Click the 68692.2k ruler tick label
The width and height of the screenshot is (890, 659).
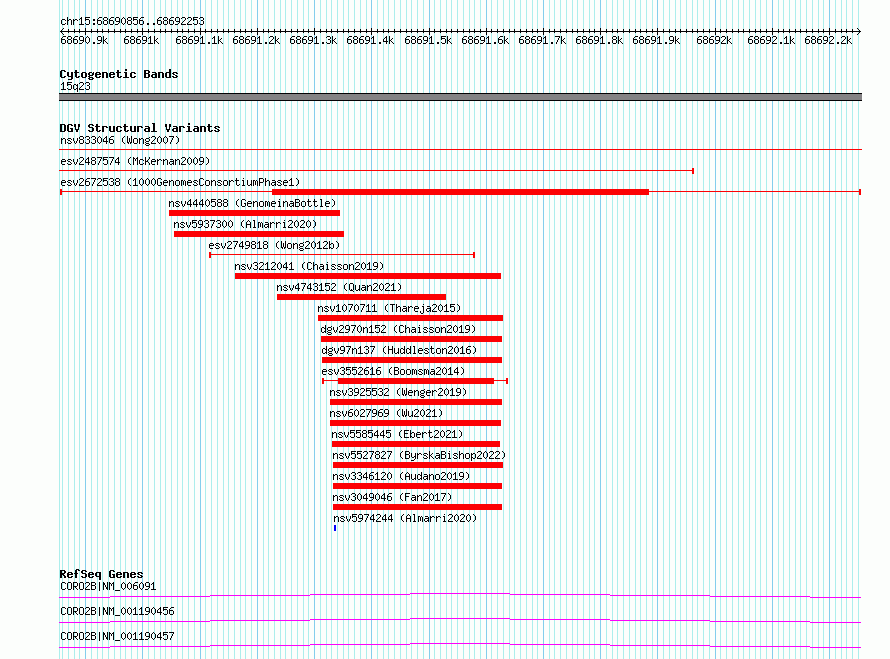pos(828,40)
